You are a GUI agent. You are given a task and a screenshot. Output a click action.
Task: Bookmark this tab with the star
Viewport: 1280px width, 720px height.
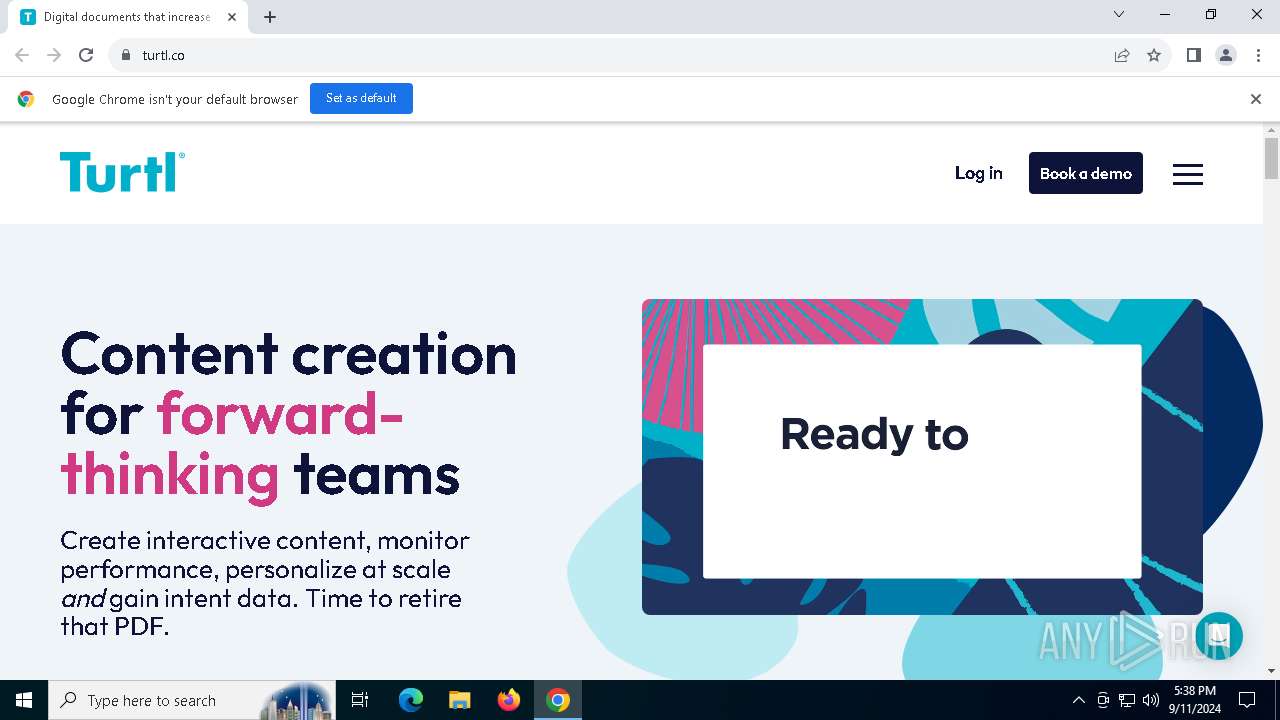tap(1154, 55)
